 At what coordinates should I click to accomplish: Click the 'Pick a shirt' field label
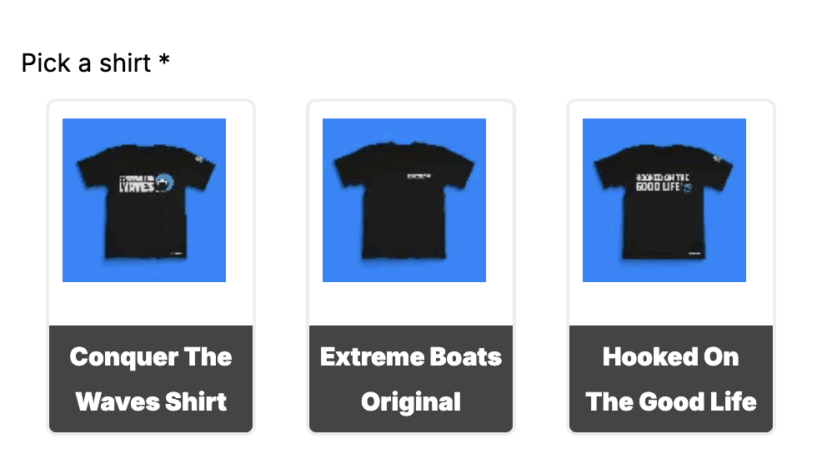coord(86,63)
